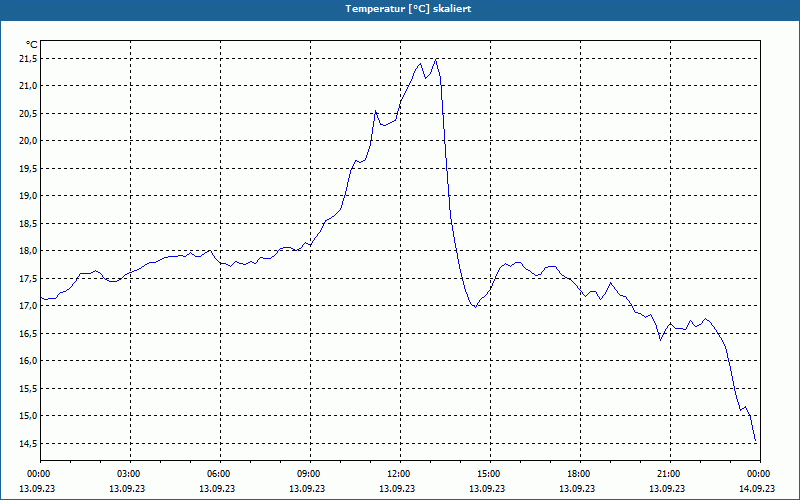800x500 pixels.
Task: Click the 00:00 time label dated 14.09.23
Action: pyautogui.click(x=759, y=474)
